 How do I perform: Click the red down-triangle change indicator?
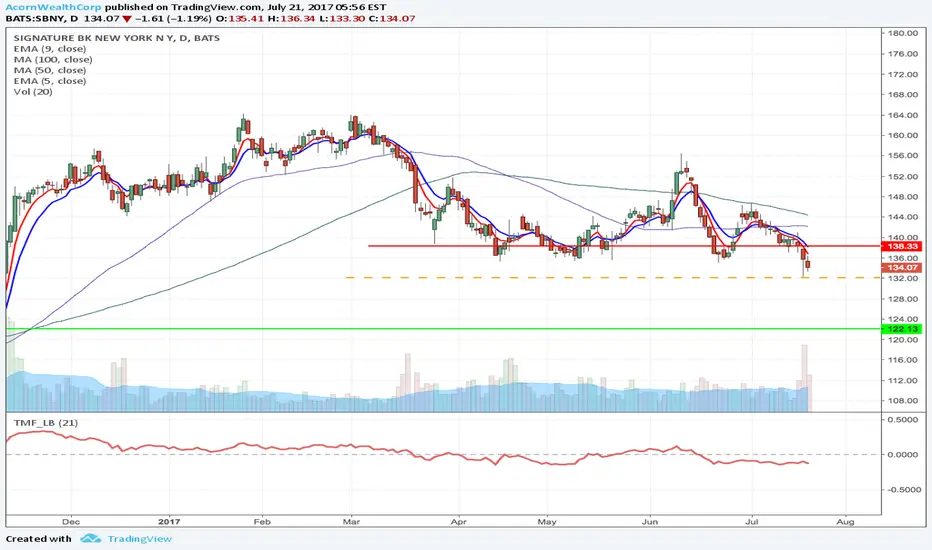127,19
